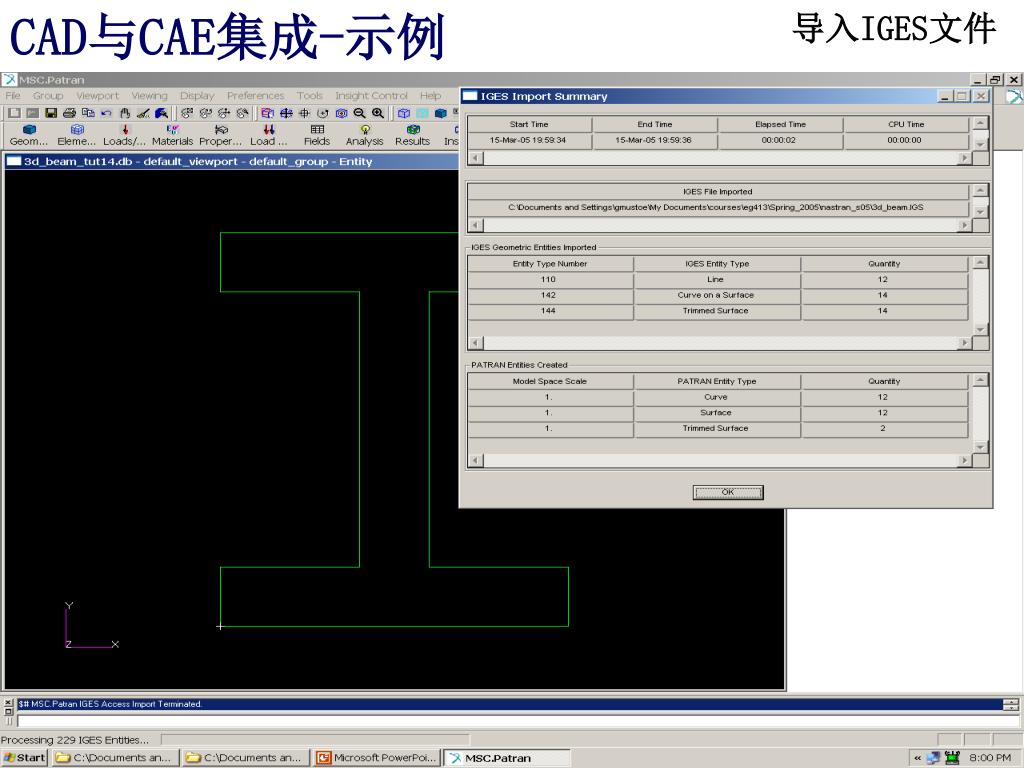Switch to Microsoft PowerPoint taskbar button

click(377, 758)
